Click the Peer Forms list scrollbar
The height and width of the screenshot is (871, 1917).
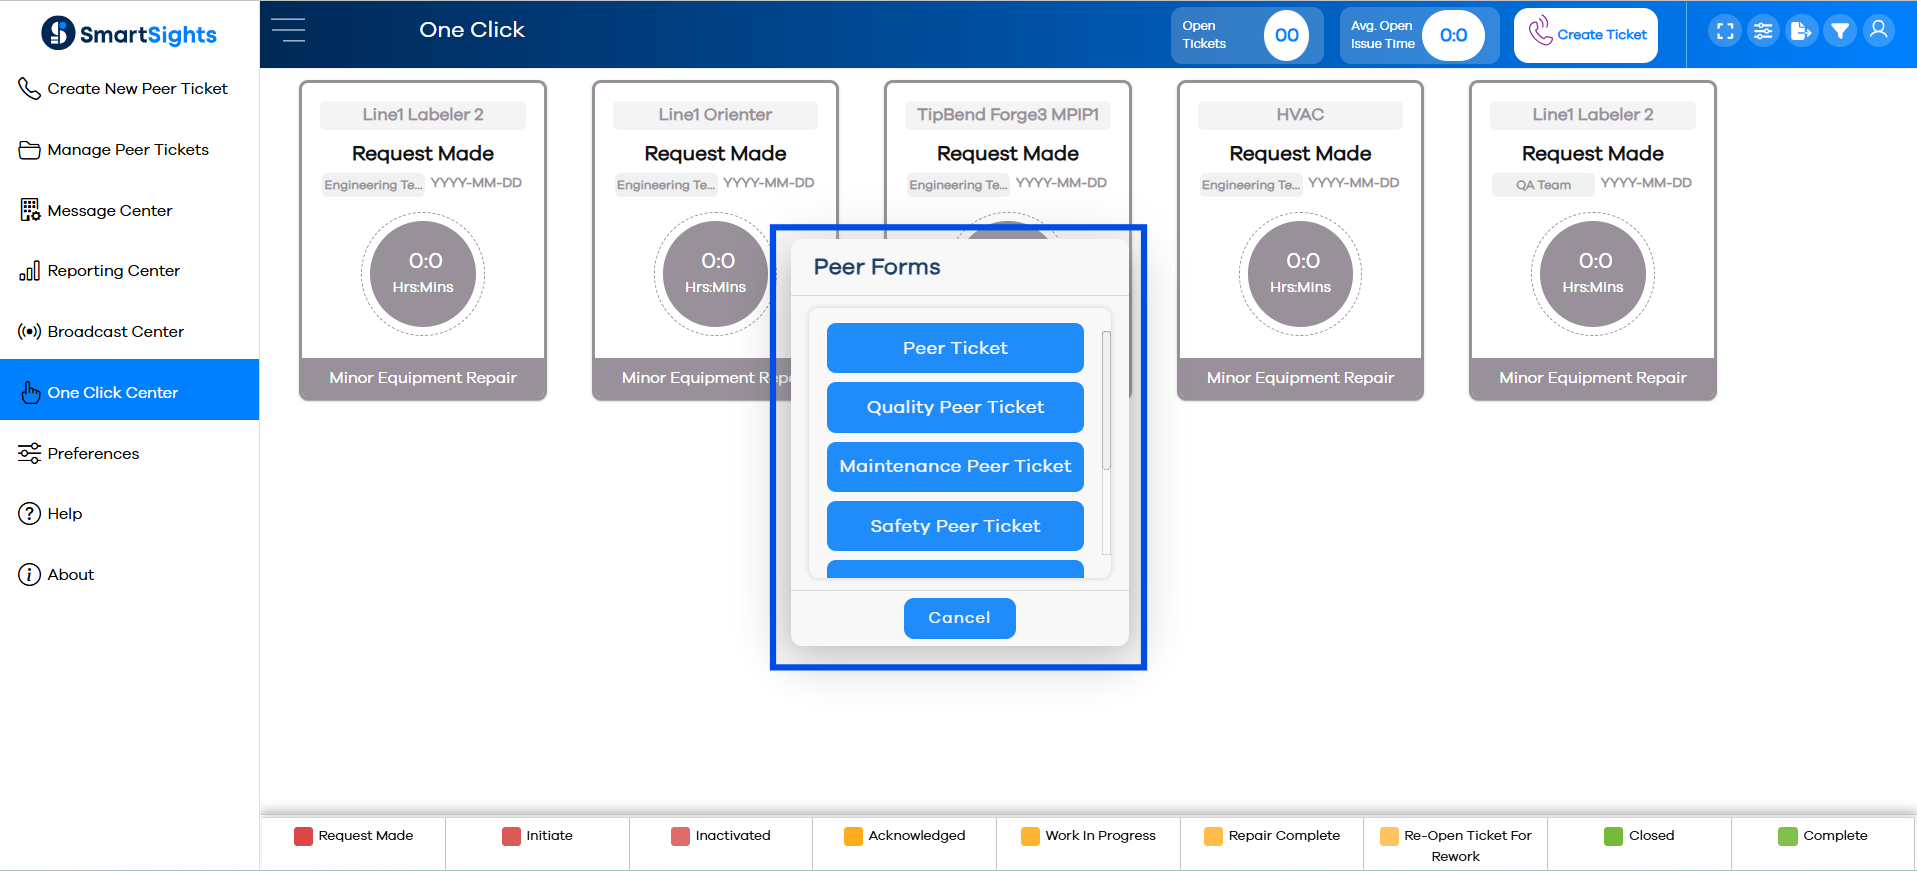(x=1106, y=400)
